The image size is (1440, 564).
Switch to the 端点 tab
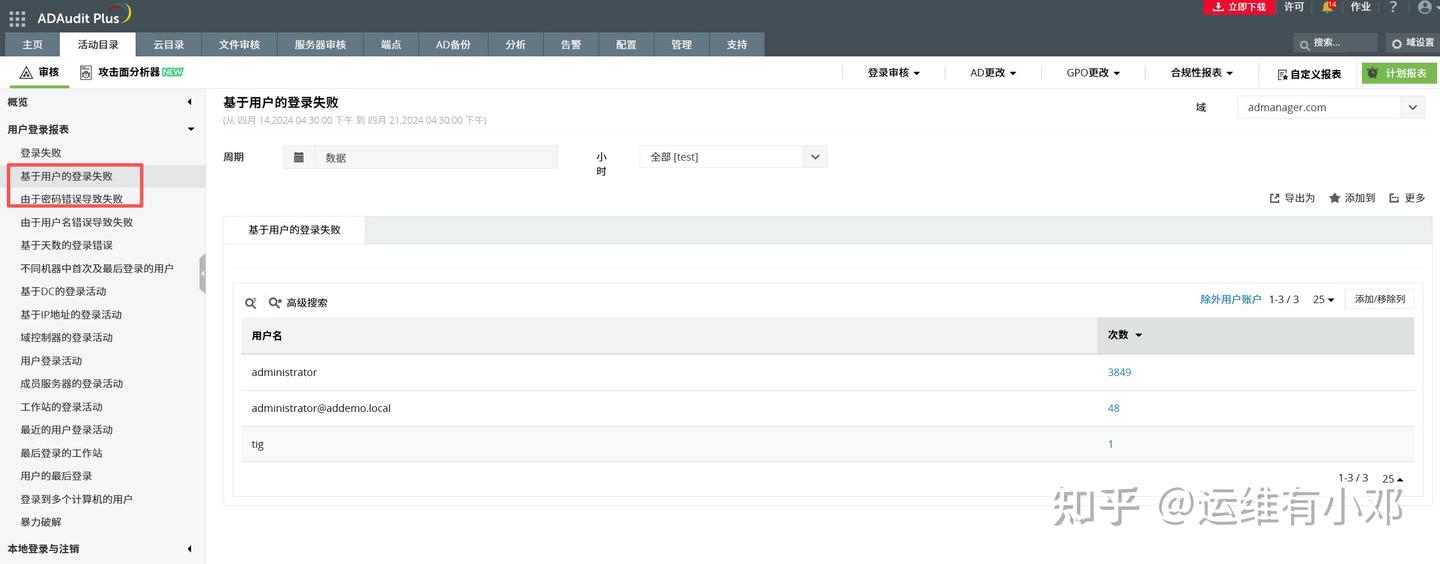tap(391, 44)
